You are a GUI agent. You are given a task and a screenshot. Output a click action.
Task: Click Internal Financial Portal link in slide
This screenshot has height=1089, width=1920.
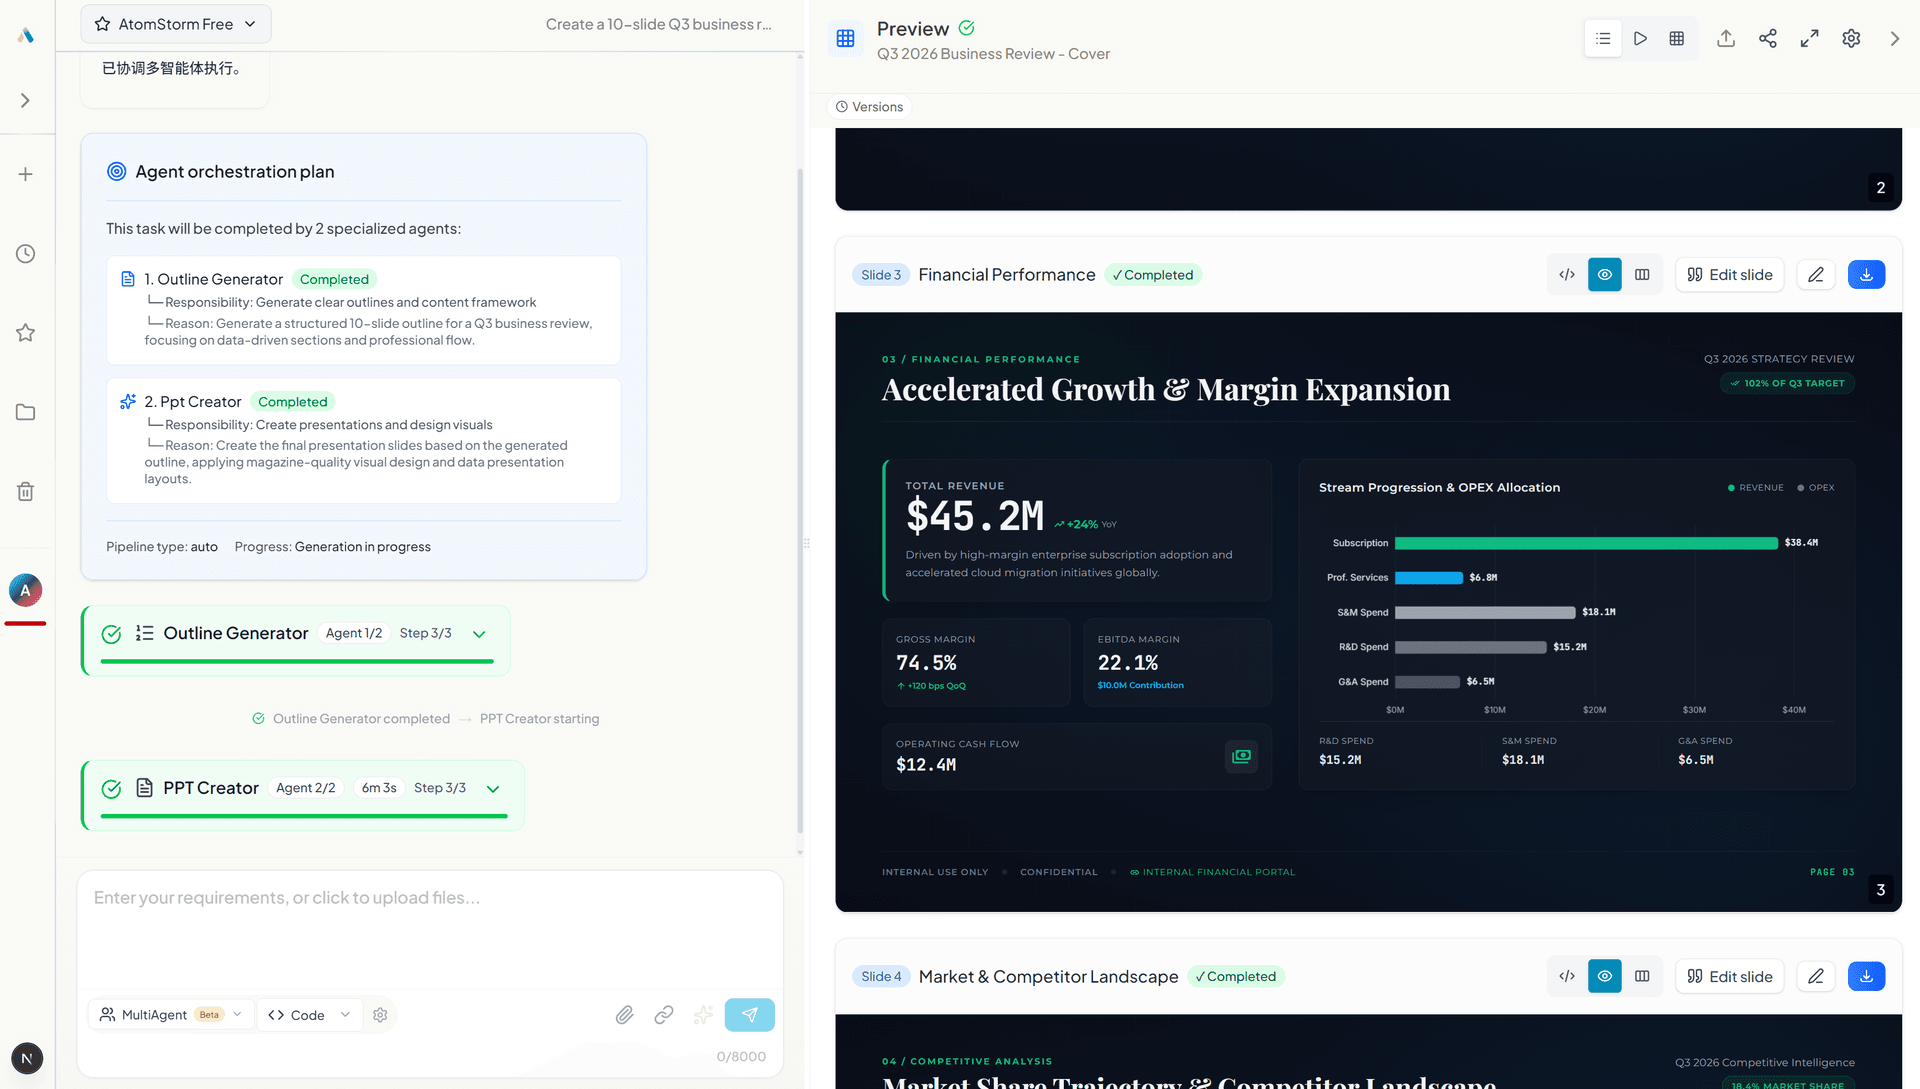click(1212, 872)
